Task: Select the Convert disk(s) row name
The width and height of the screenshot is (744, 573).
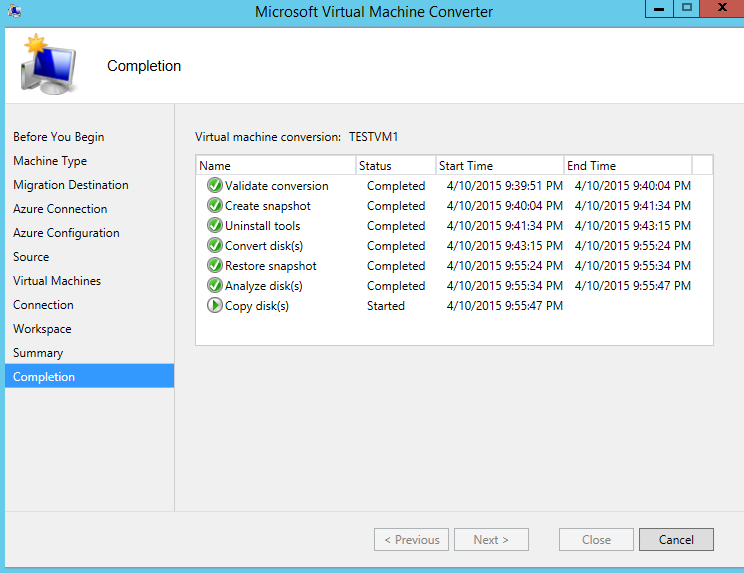Action: point(264,246)
